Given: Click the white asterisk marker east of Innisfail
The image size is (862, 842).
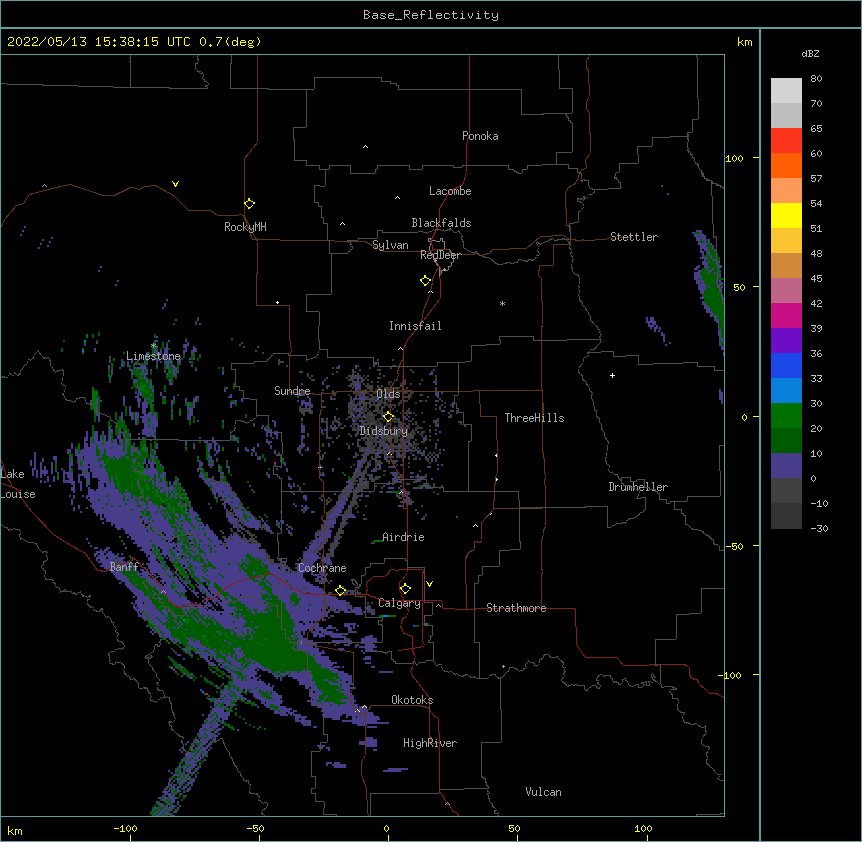Looking at the screenshot, I should [502, 303].
